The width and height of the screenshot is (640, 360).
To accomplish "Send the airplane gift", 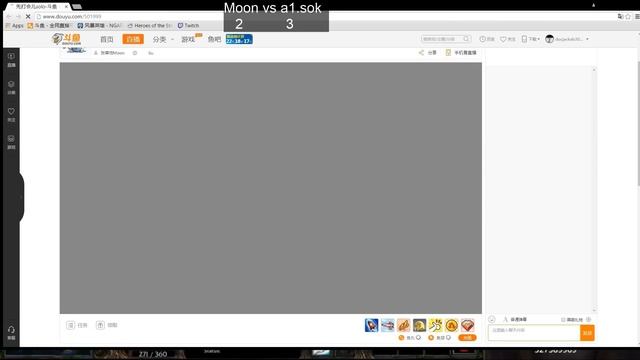I will 387,325.
